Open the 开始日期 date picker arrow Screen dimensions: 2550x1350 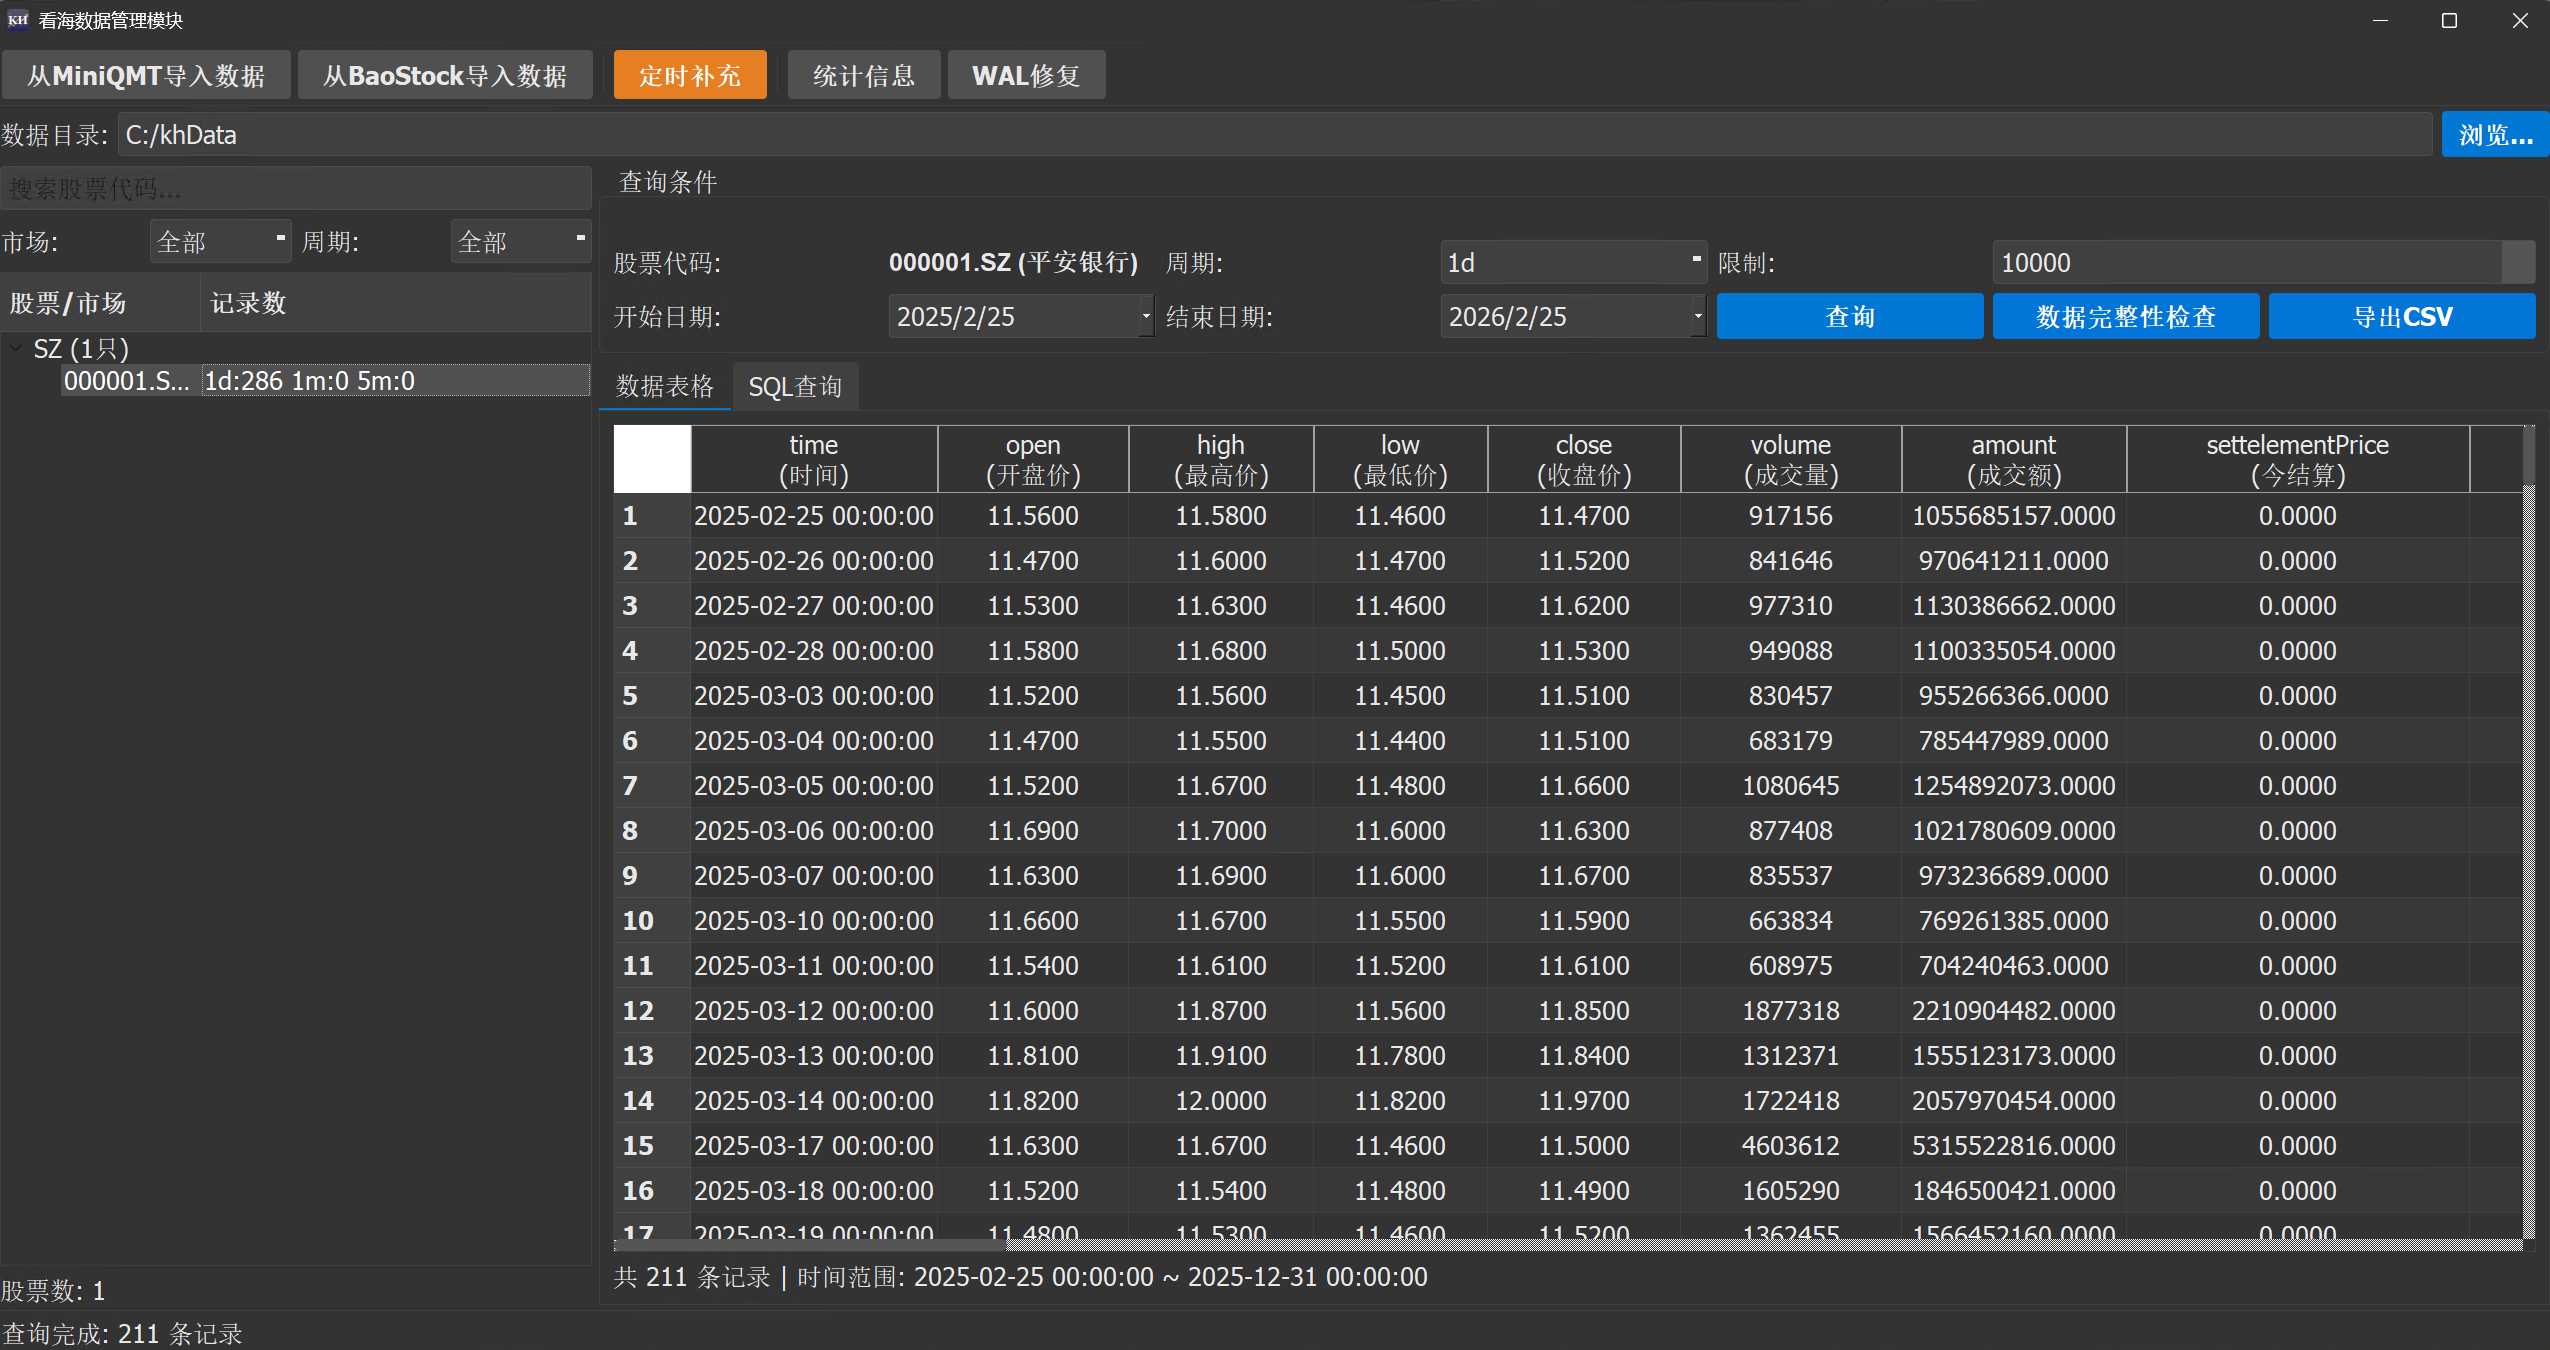1146,317
